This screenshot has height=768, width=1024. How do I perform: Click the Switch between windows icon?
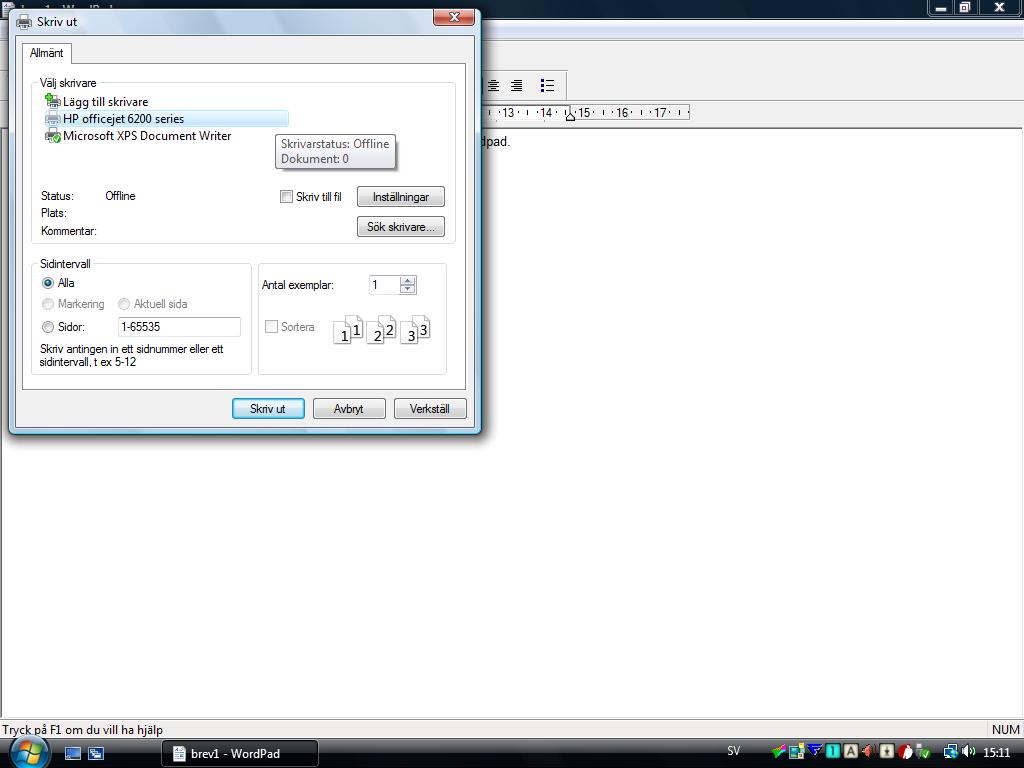(96, 753)
